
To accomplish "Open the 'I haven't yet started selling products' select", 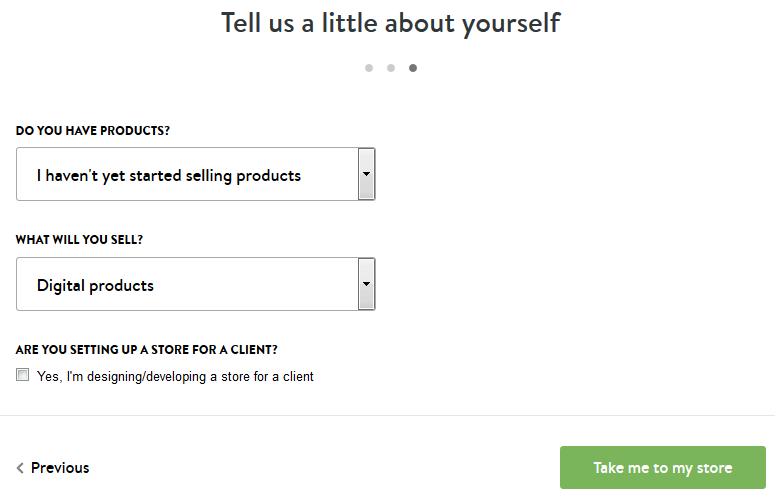I will pos(187,175).
